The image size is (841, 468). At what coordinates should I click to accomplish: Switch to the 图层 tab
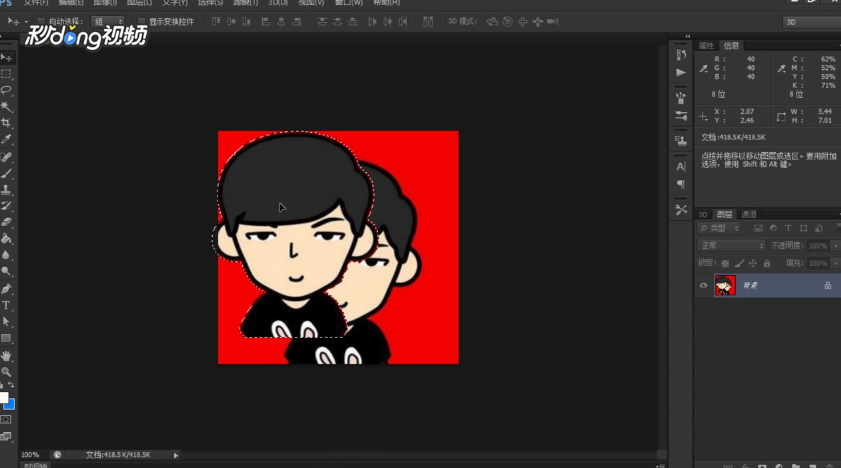[x=724, y=214]
